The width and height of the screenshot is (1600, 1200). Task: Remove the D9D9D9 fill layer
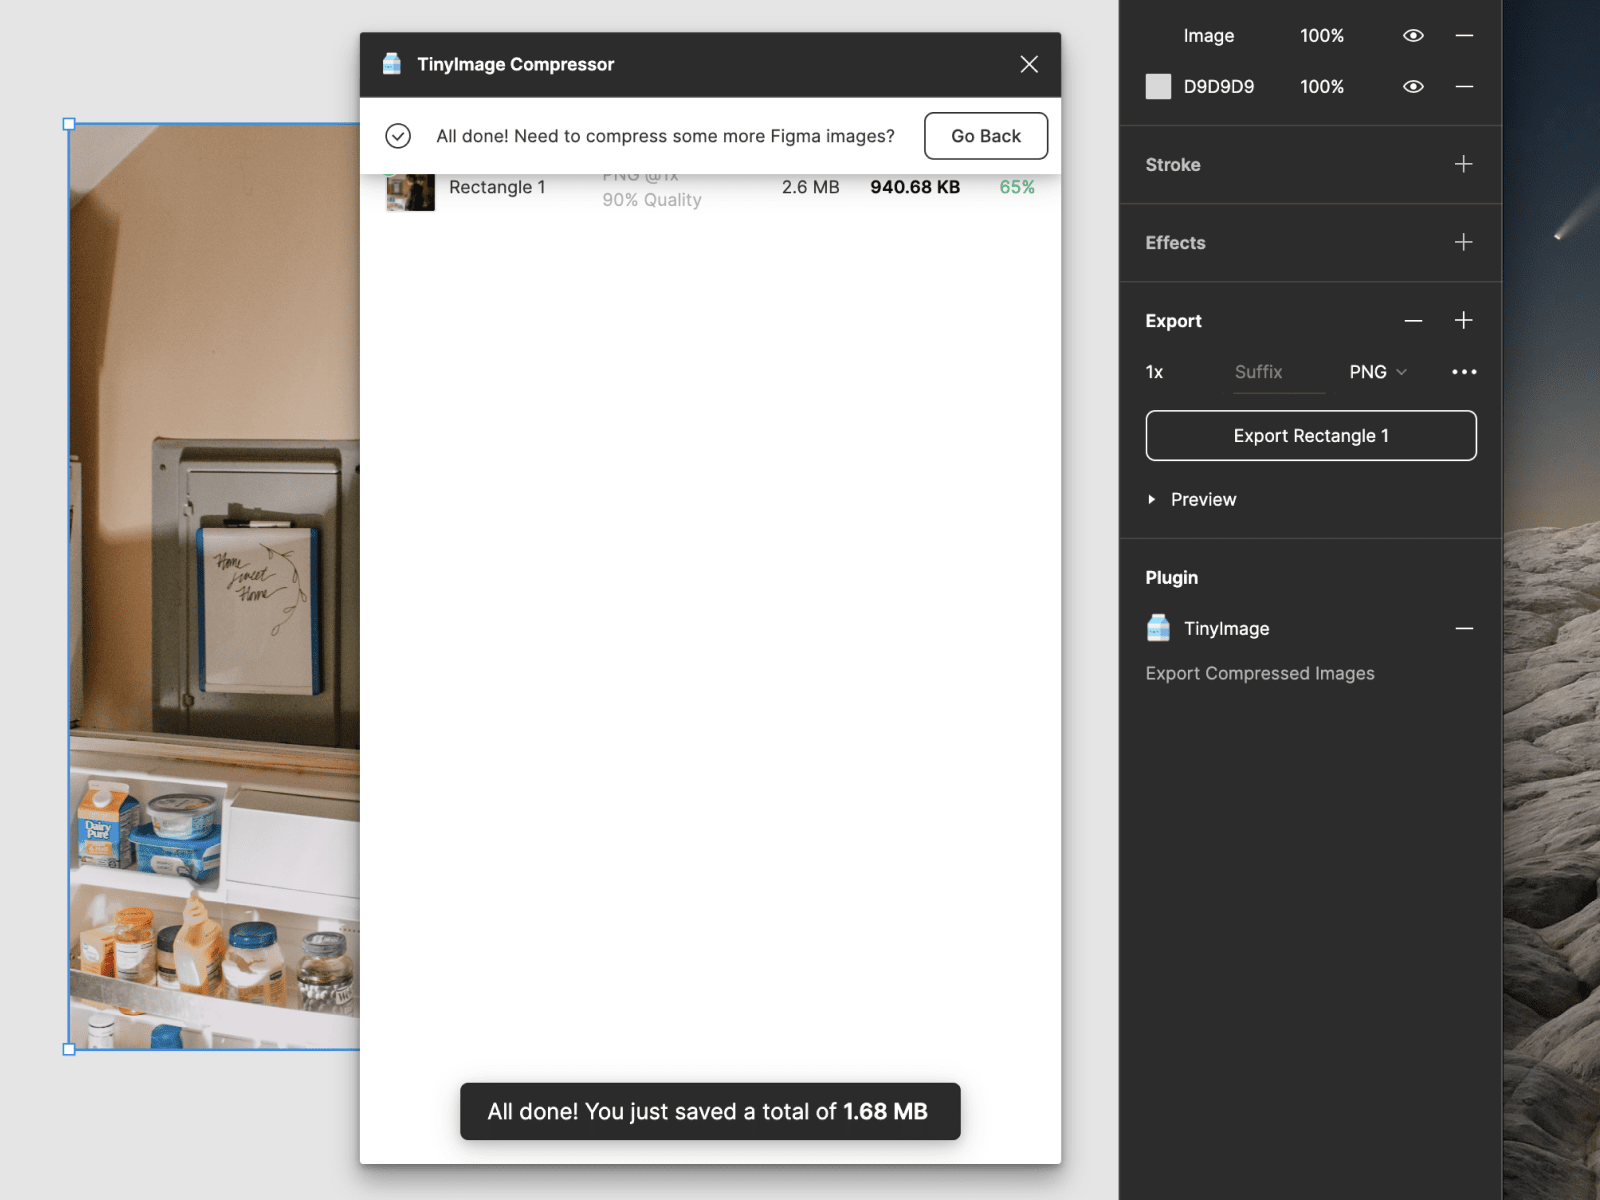[x=1464, y=87]
